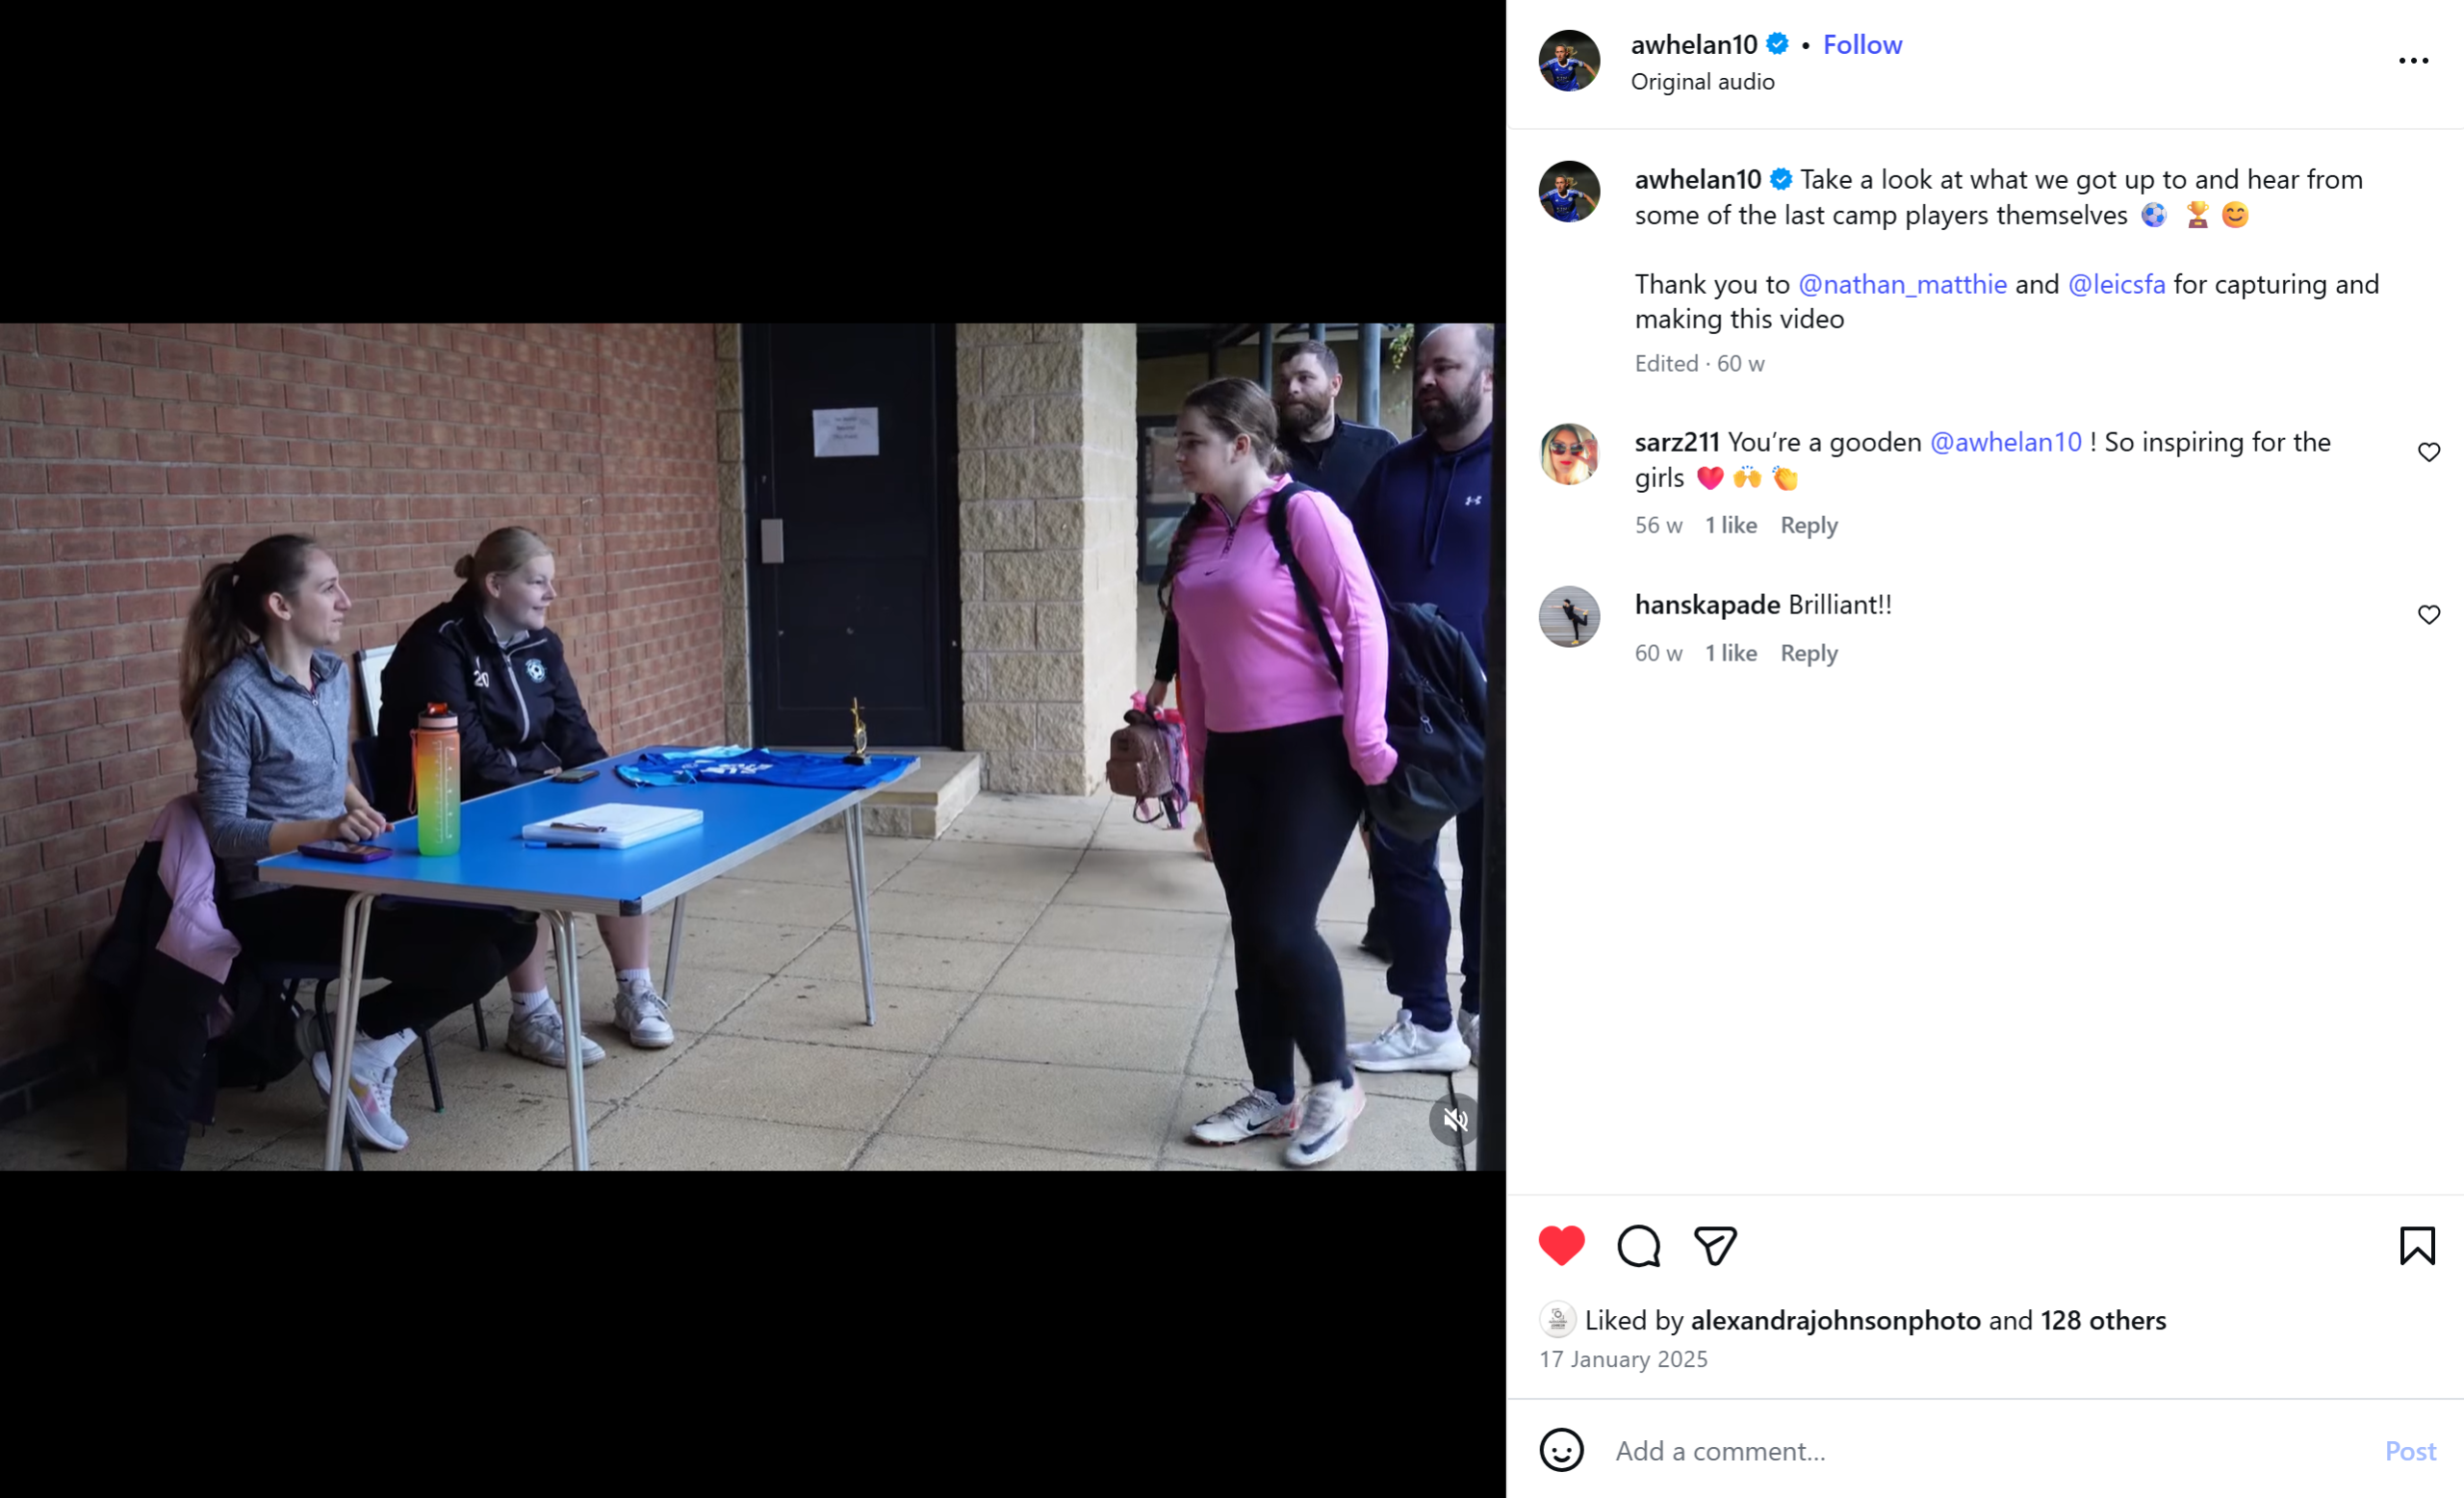Open the three-dot more options menu
This screenshot has width=2464, height=1498.
2413,61
